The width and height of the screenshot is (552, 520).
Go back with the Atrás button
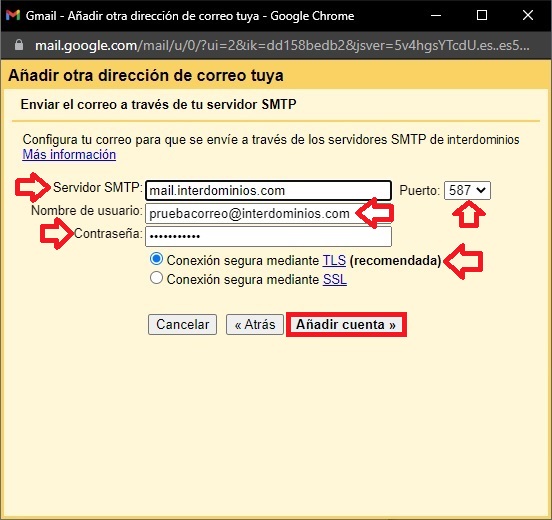pyautogui.click(x=255, y=324)
